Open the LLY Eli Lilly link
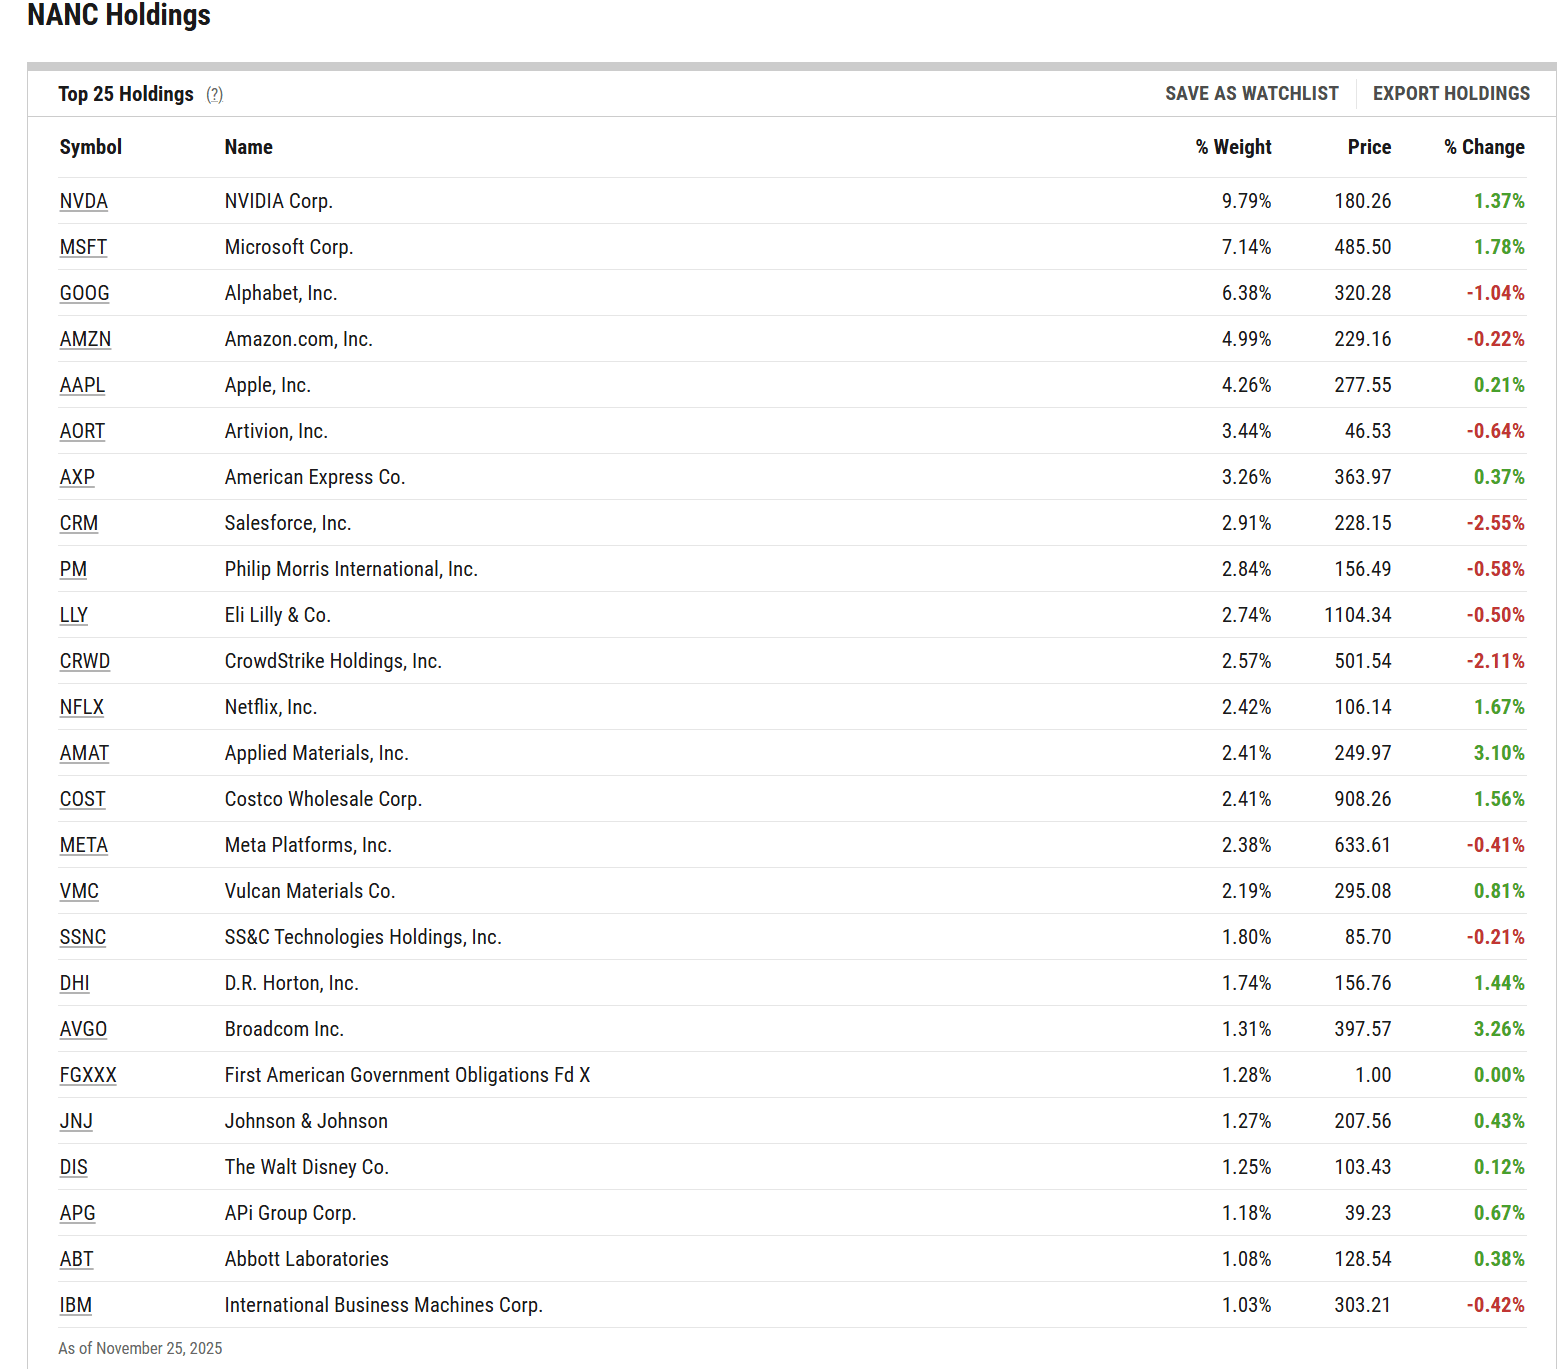1561x1369 pixels. coord(73,615)
